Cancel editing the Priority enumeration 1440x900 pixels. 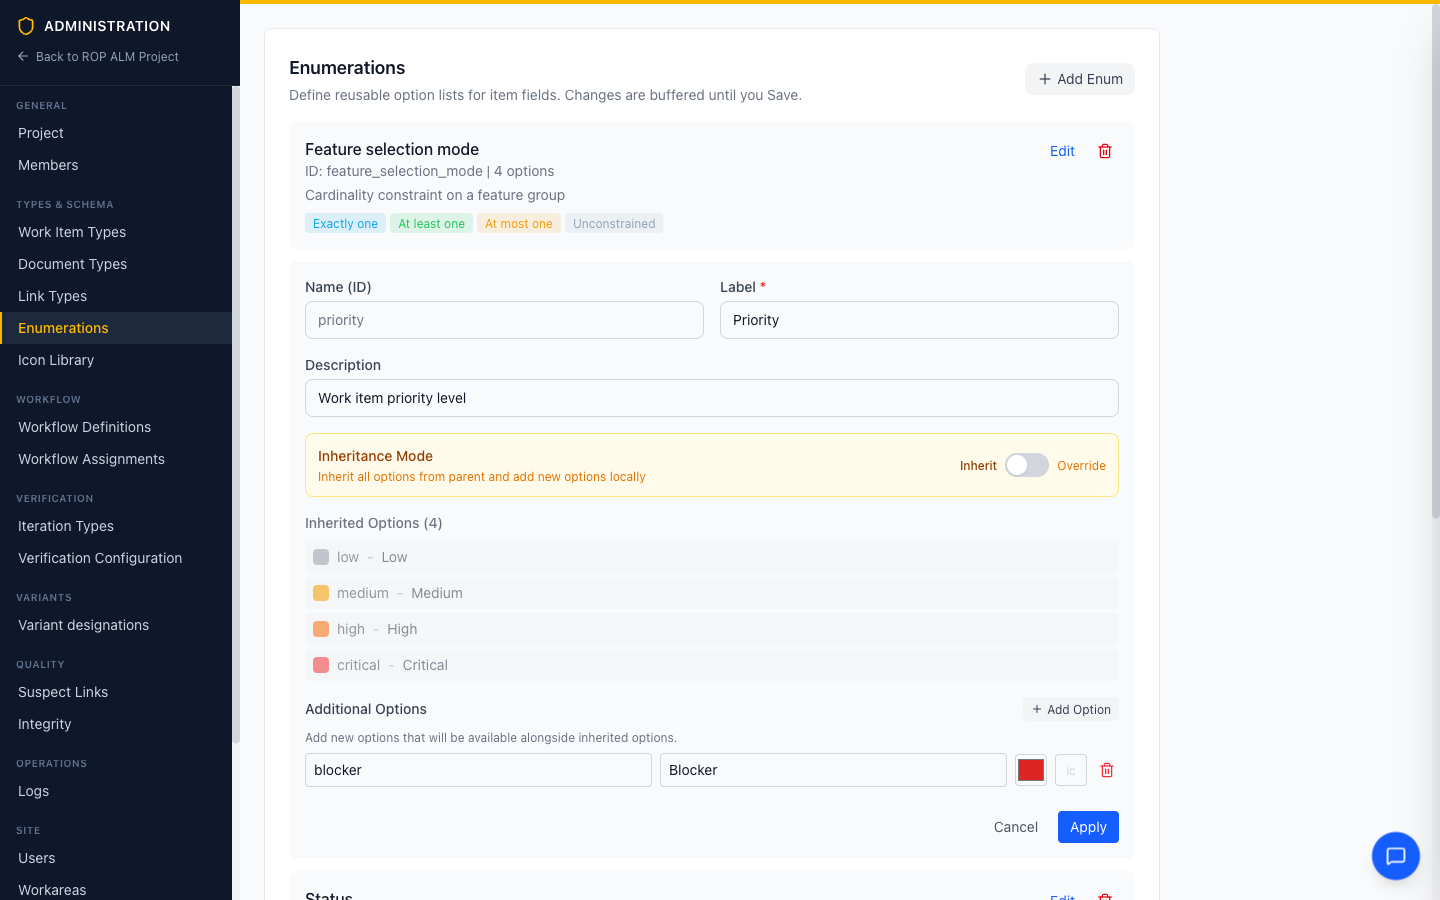click(x=1016, y=827)
